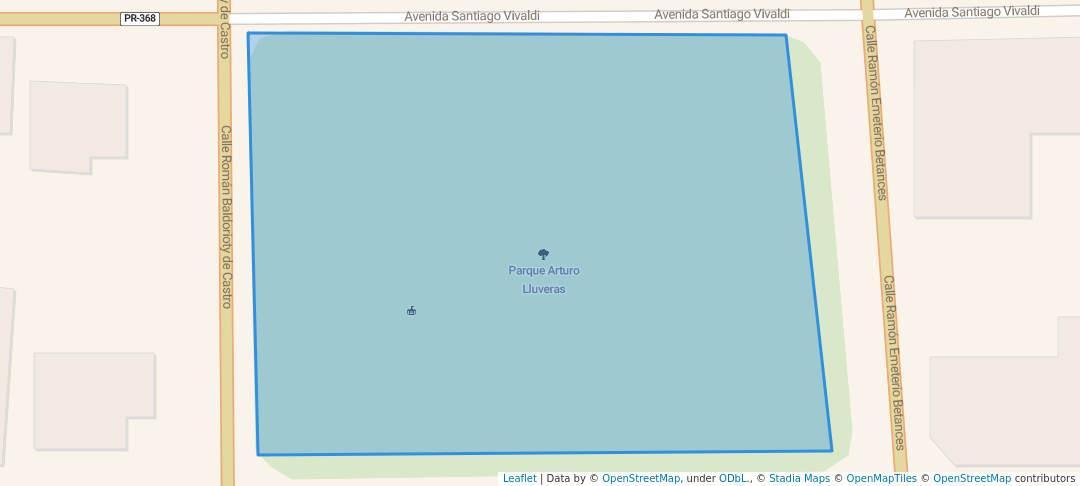Follow the ODbL license link

(734, 478)
